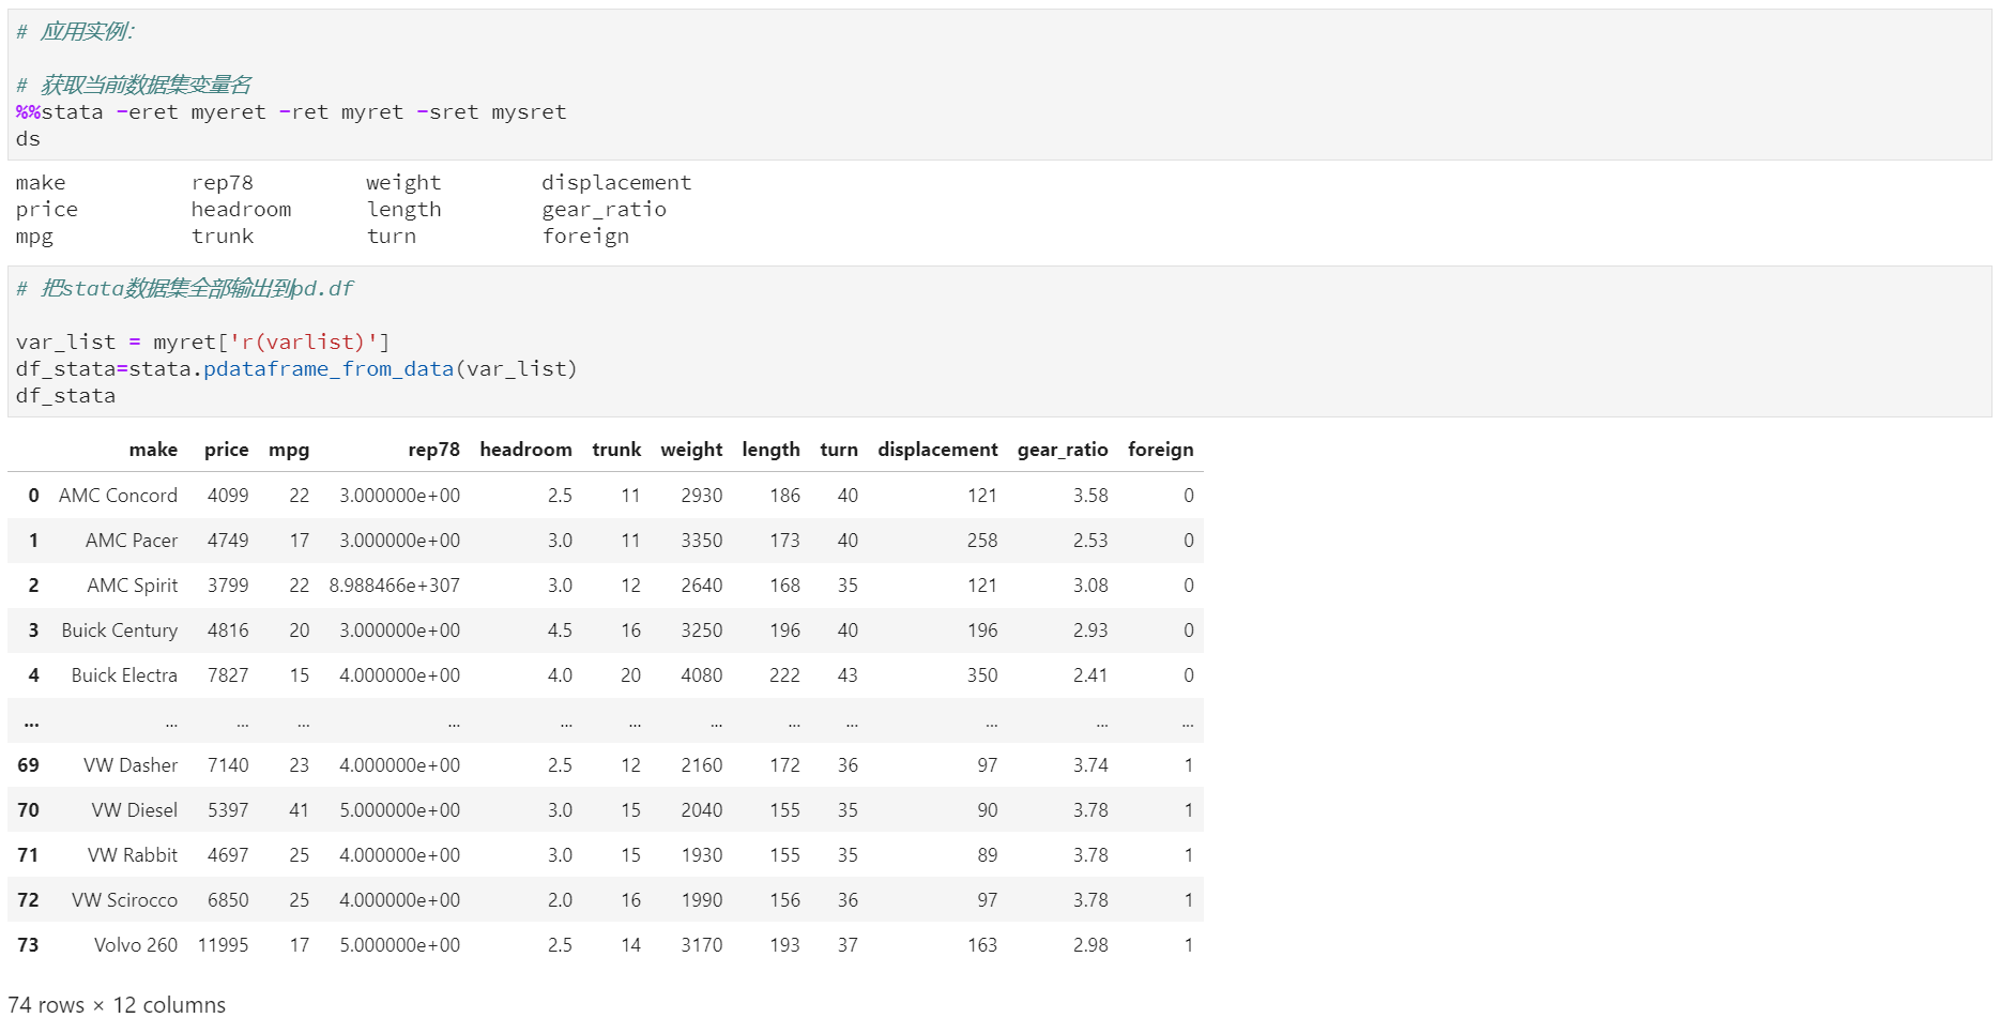Click the 'trunk' column header
The width and height of the screenshot is (2000, 1033).
pos(616,450)
